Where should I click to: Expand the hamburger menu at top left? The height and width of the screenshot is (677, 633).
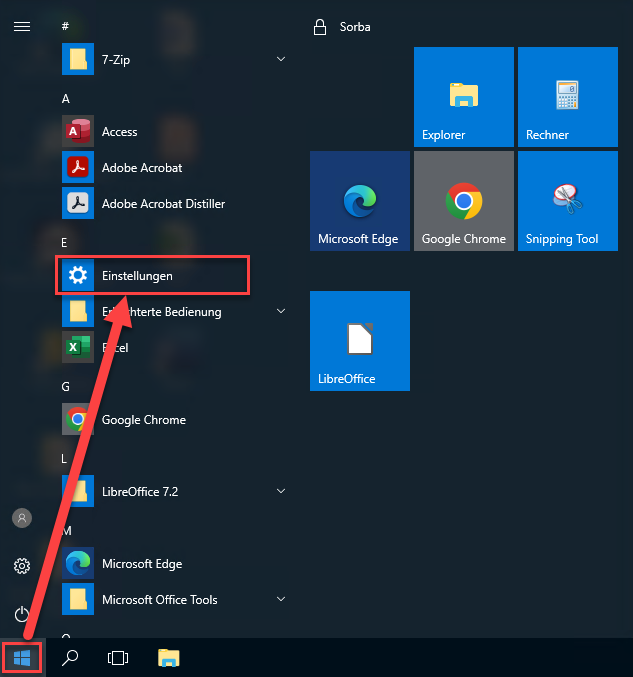(22, 27)
